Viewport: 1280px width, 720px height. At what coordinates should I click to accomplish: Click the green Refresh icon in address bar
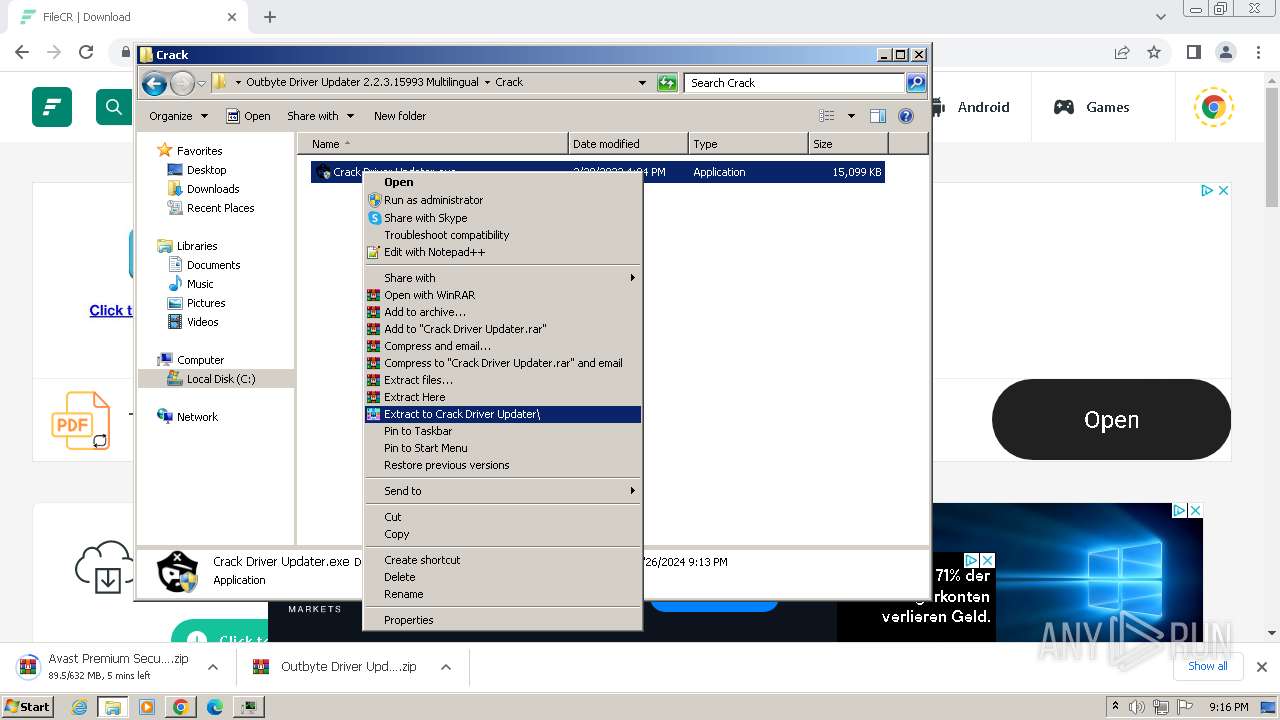(667, 83)
